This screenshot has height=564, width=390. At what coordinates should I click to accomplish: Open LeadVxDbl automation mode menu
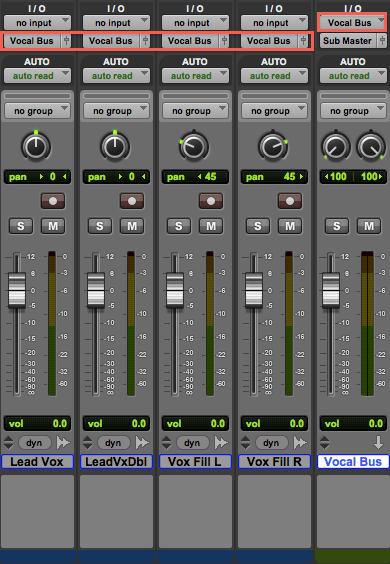[x=116, y=76]
